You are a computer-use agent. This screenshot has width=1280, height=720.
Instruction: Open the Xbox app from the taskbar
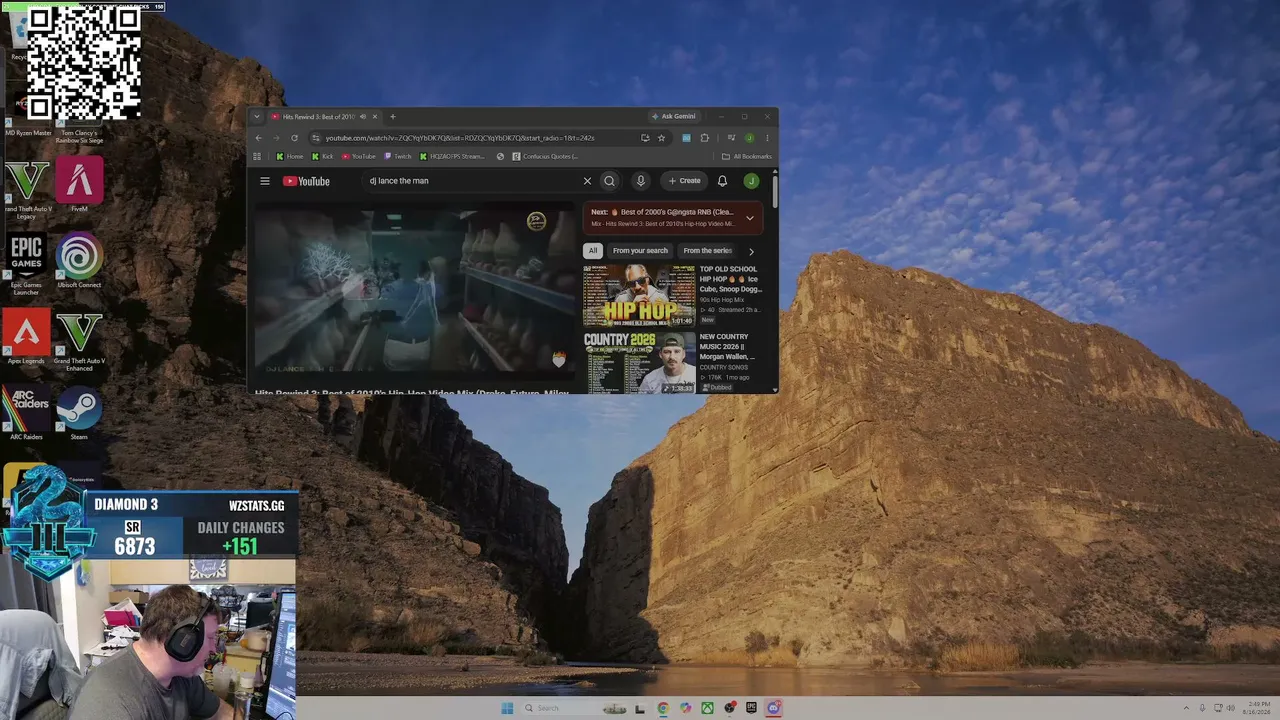pos(707,708)
